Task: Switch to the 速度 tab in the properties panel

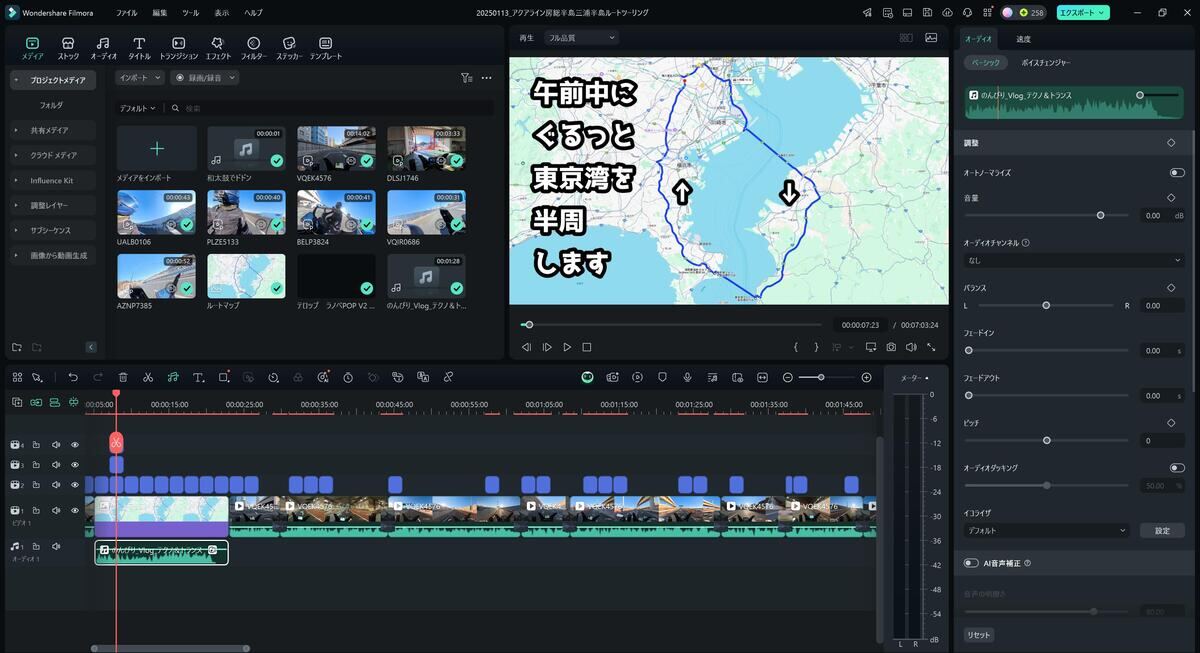Action: (1024, 39)
